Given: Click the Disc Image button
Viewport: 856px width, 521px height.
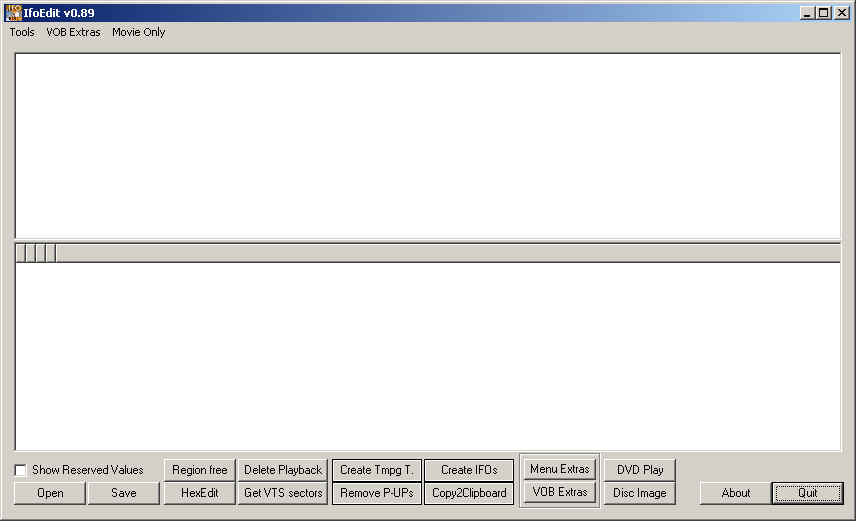Looking at the screenshot, I should click(640, 493).
